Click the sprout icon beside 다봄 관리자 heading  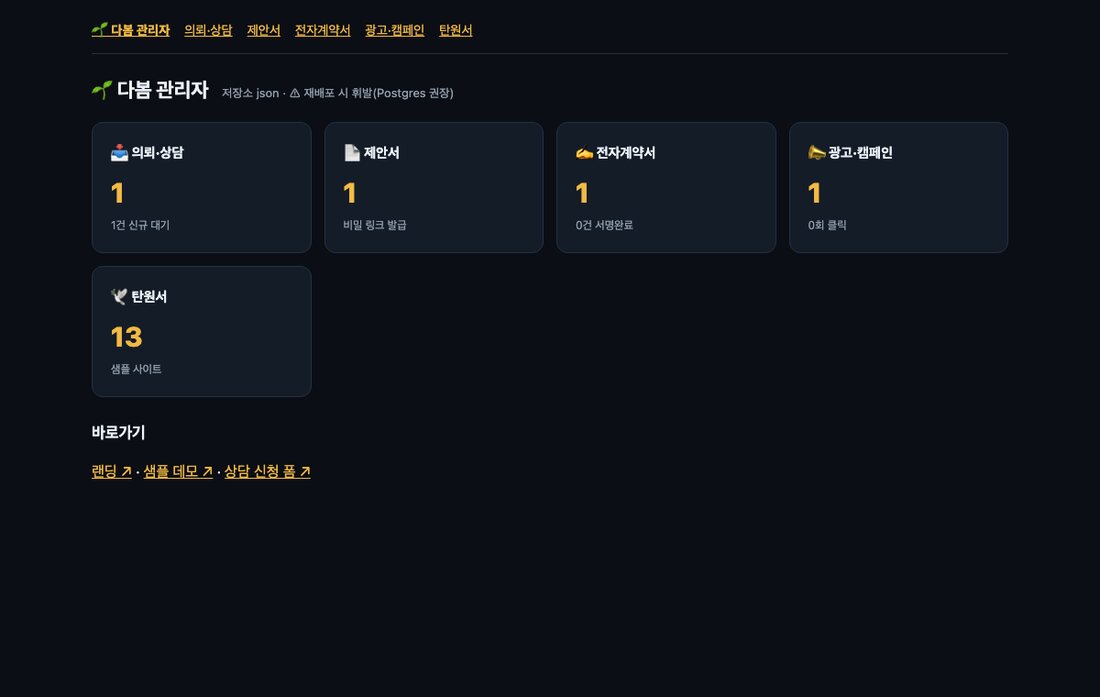point(102,90)
